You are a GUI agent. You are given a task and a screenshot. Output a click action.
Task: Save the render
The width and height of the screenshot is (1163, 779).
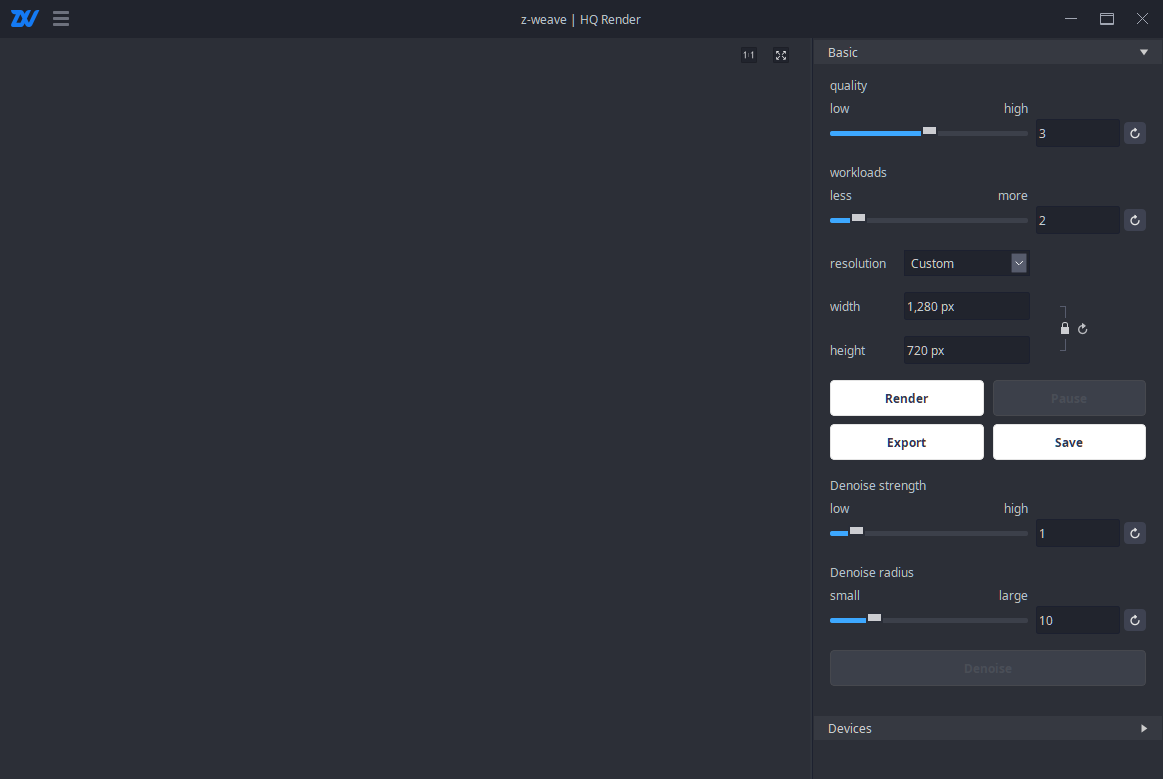[1069, 442]
